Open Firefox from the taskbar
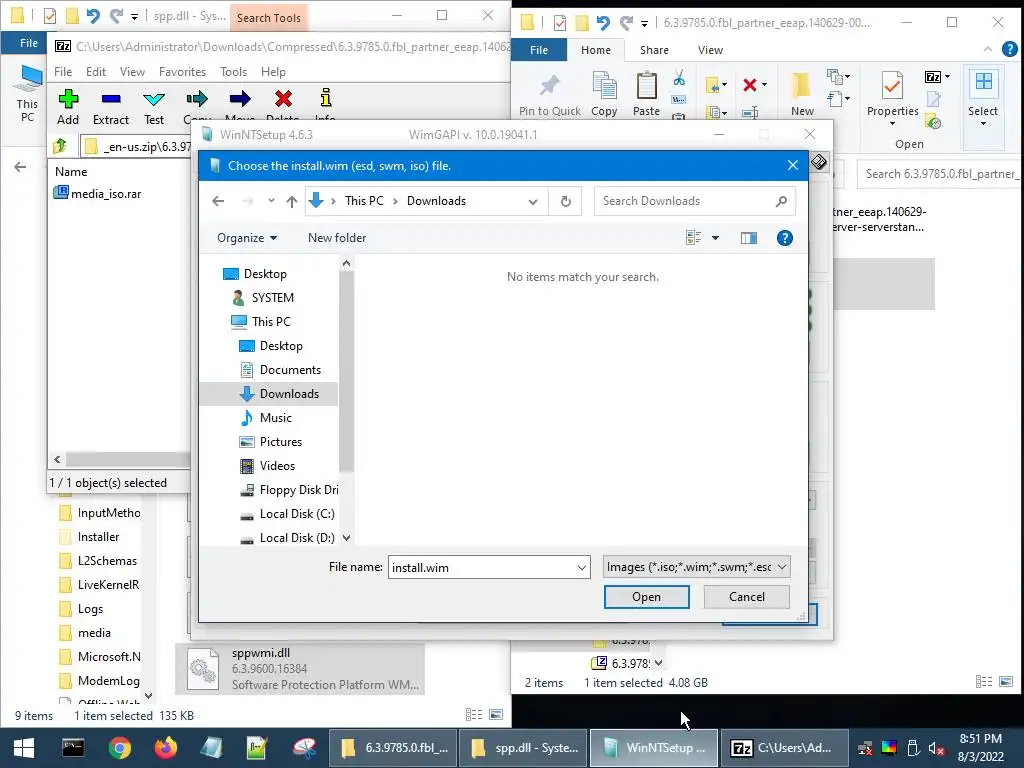Viewport: 1024px width, 768px height. tap(165, 748)
